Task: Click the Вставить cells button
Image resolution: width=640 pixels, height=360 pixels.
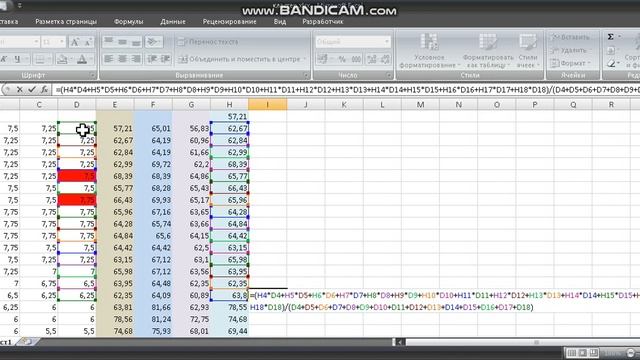Action: (x=570, y=37)
